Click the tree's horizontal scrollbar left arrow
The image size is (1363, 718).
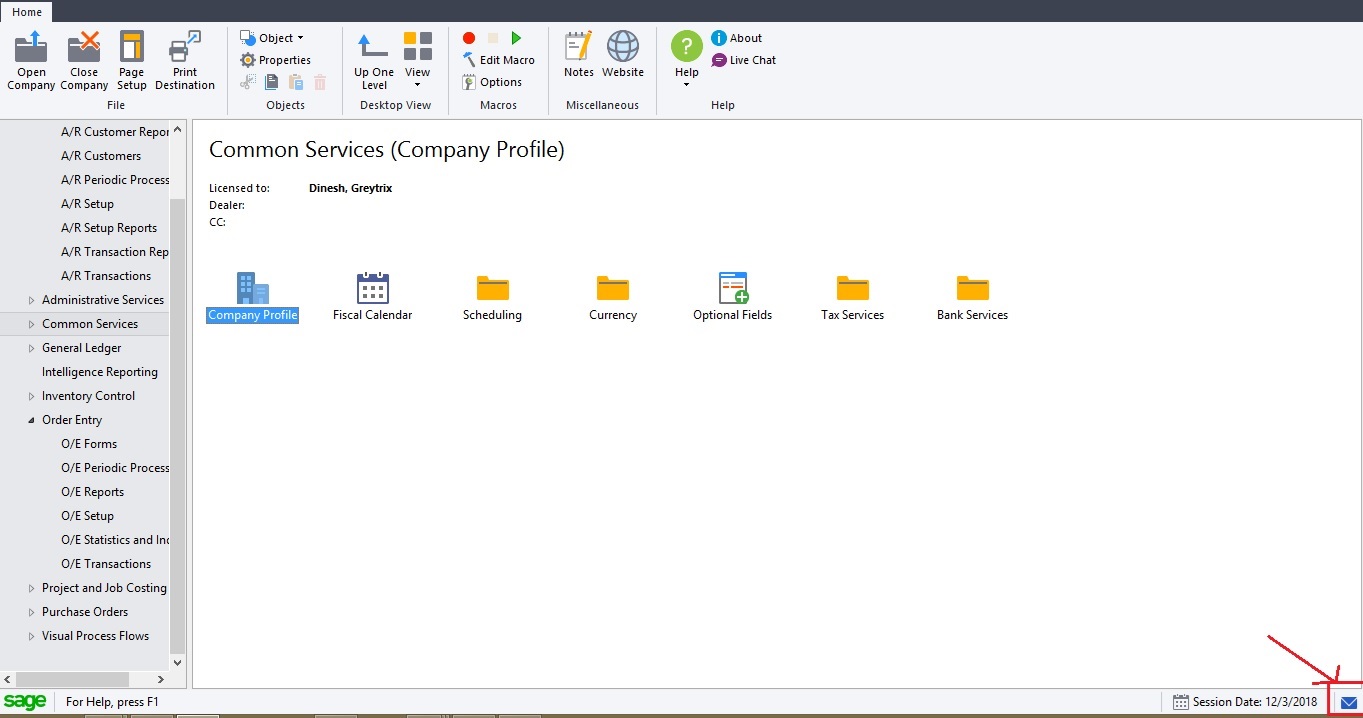8,679
